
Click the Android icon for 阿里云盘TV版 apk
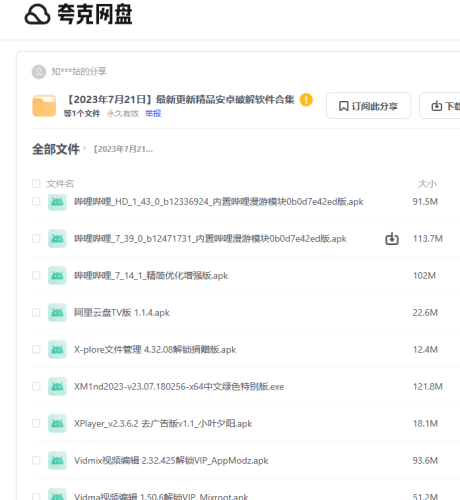tap(57, 313)
